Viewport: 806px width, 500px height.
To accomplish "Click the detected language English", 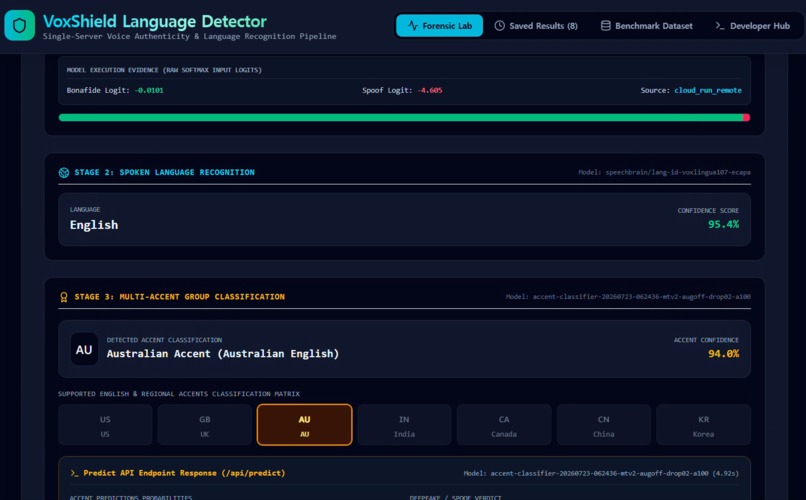I will pyautogui.click(x=94, y=225).
